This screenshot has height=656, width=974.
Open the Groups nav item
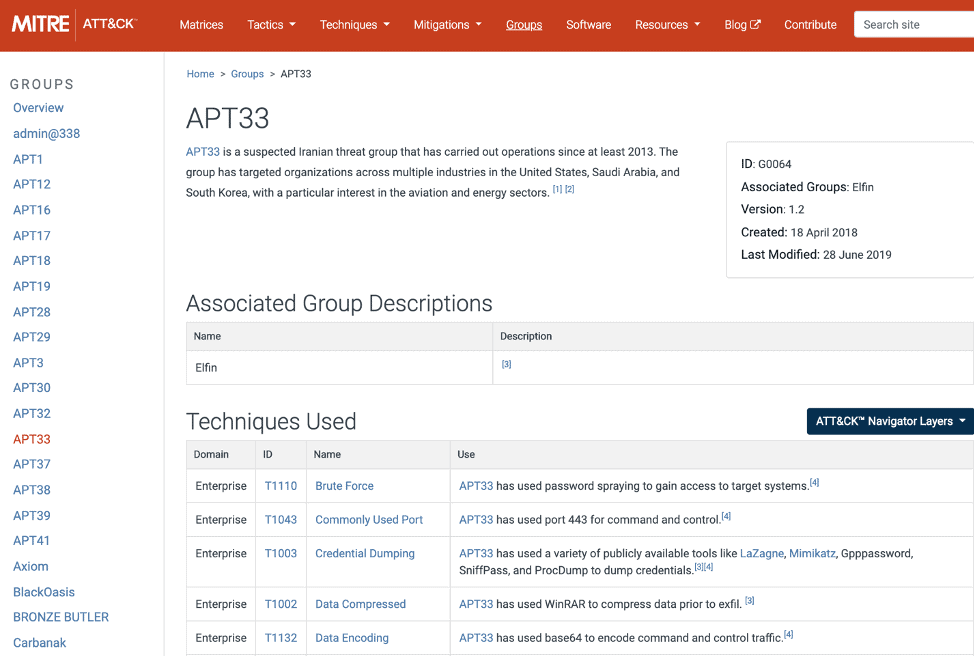pyautogui.click(x=524, y=25)
